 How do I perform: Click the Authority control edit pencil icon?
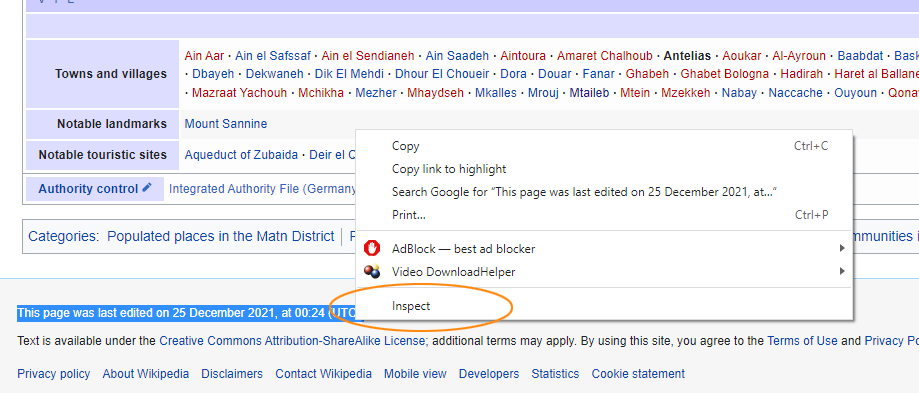[147, 187]
